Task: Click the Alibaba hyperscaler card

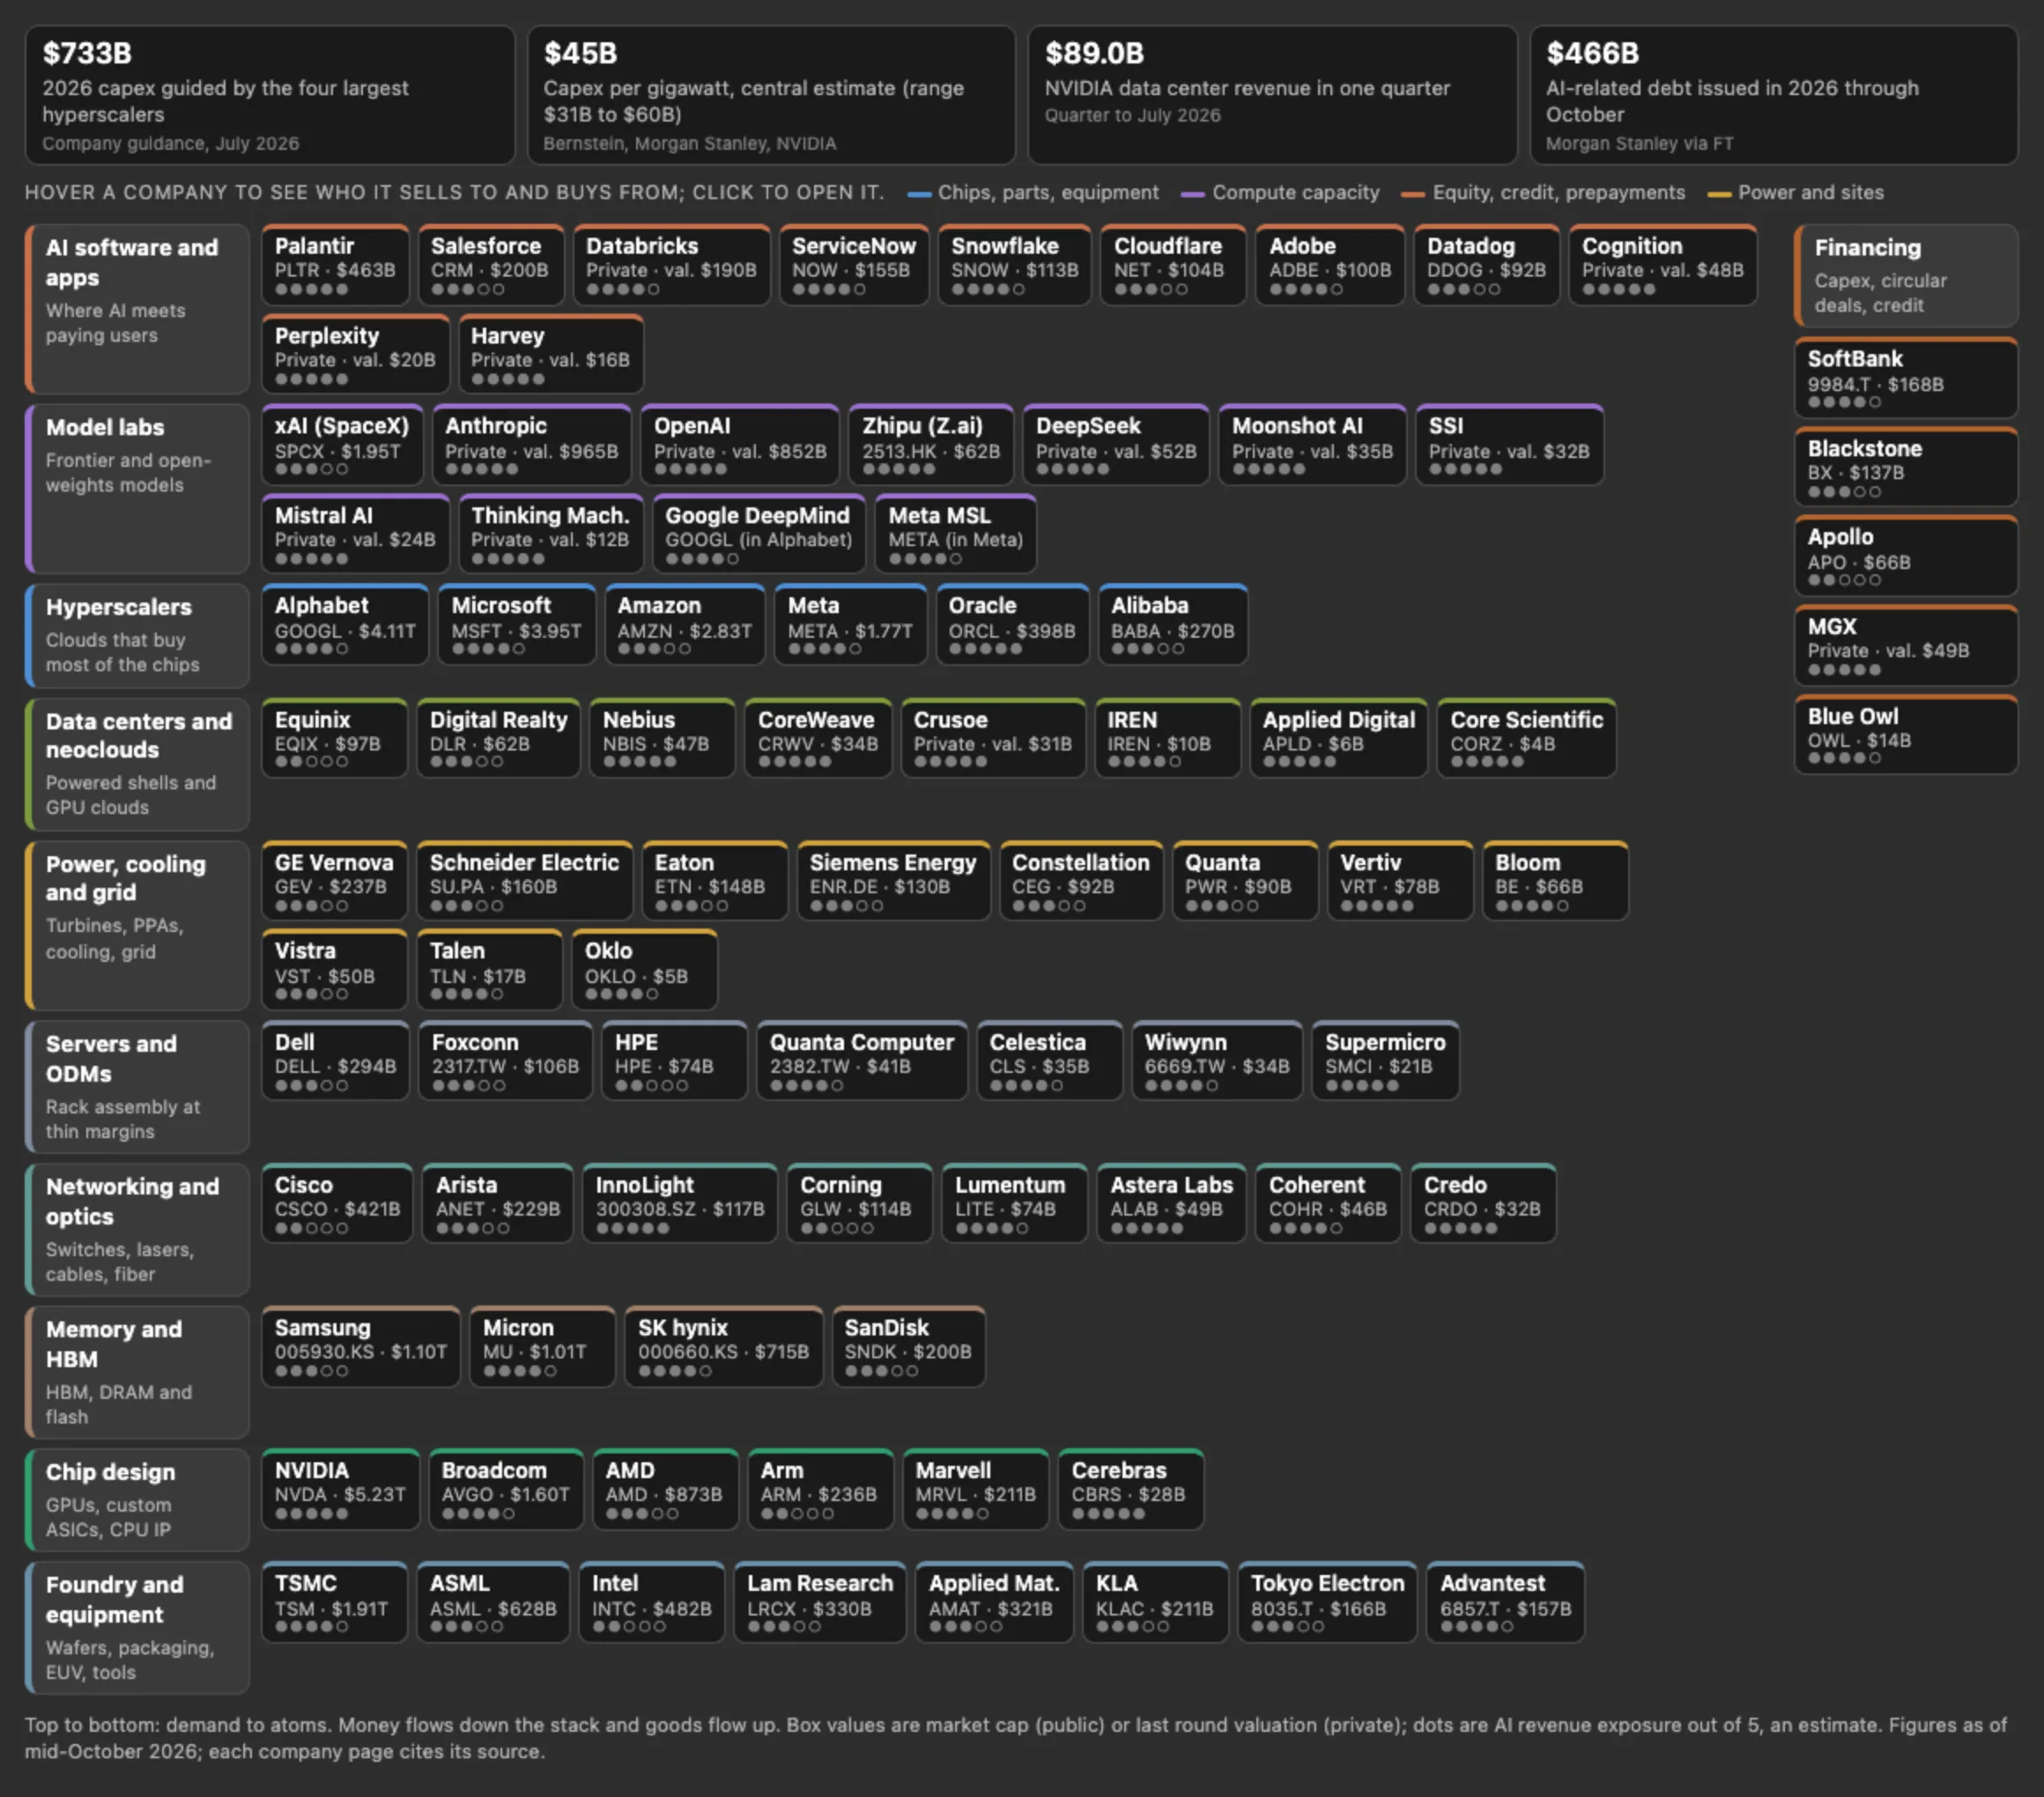Action: 1172,625
